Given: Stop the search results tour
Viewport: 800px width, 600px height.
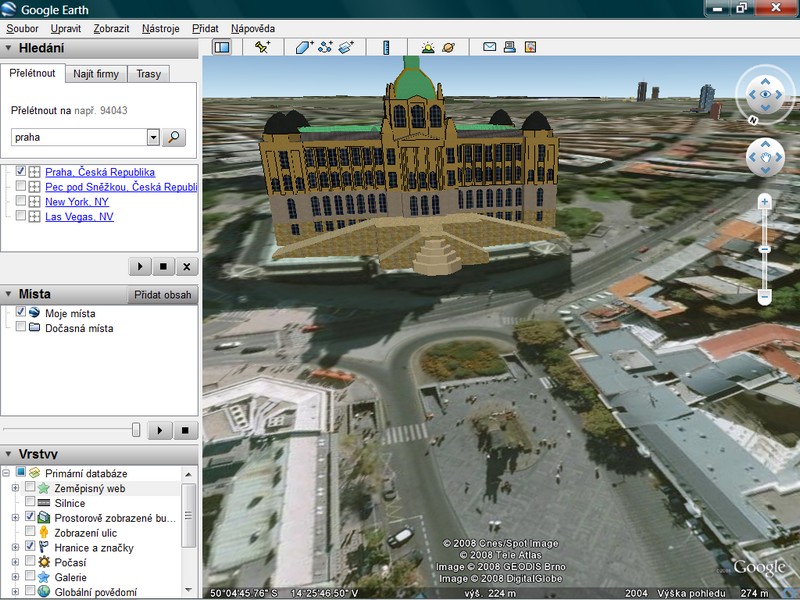Looking at the screenshot, I should point(163,266).
